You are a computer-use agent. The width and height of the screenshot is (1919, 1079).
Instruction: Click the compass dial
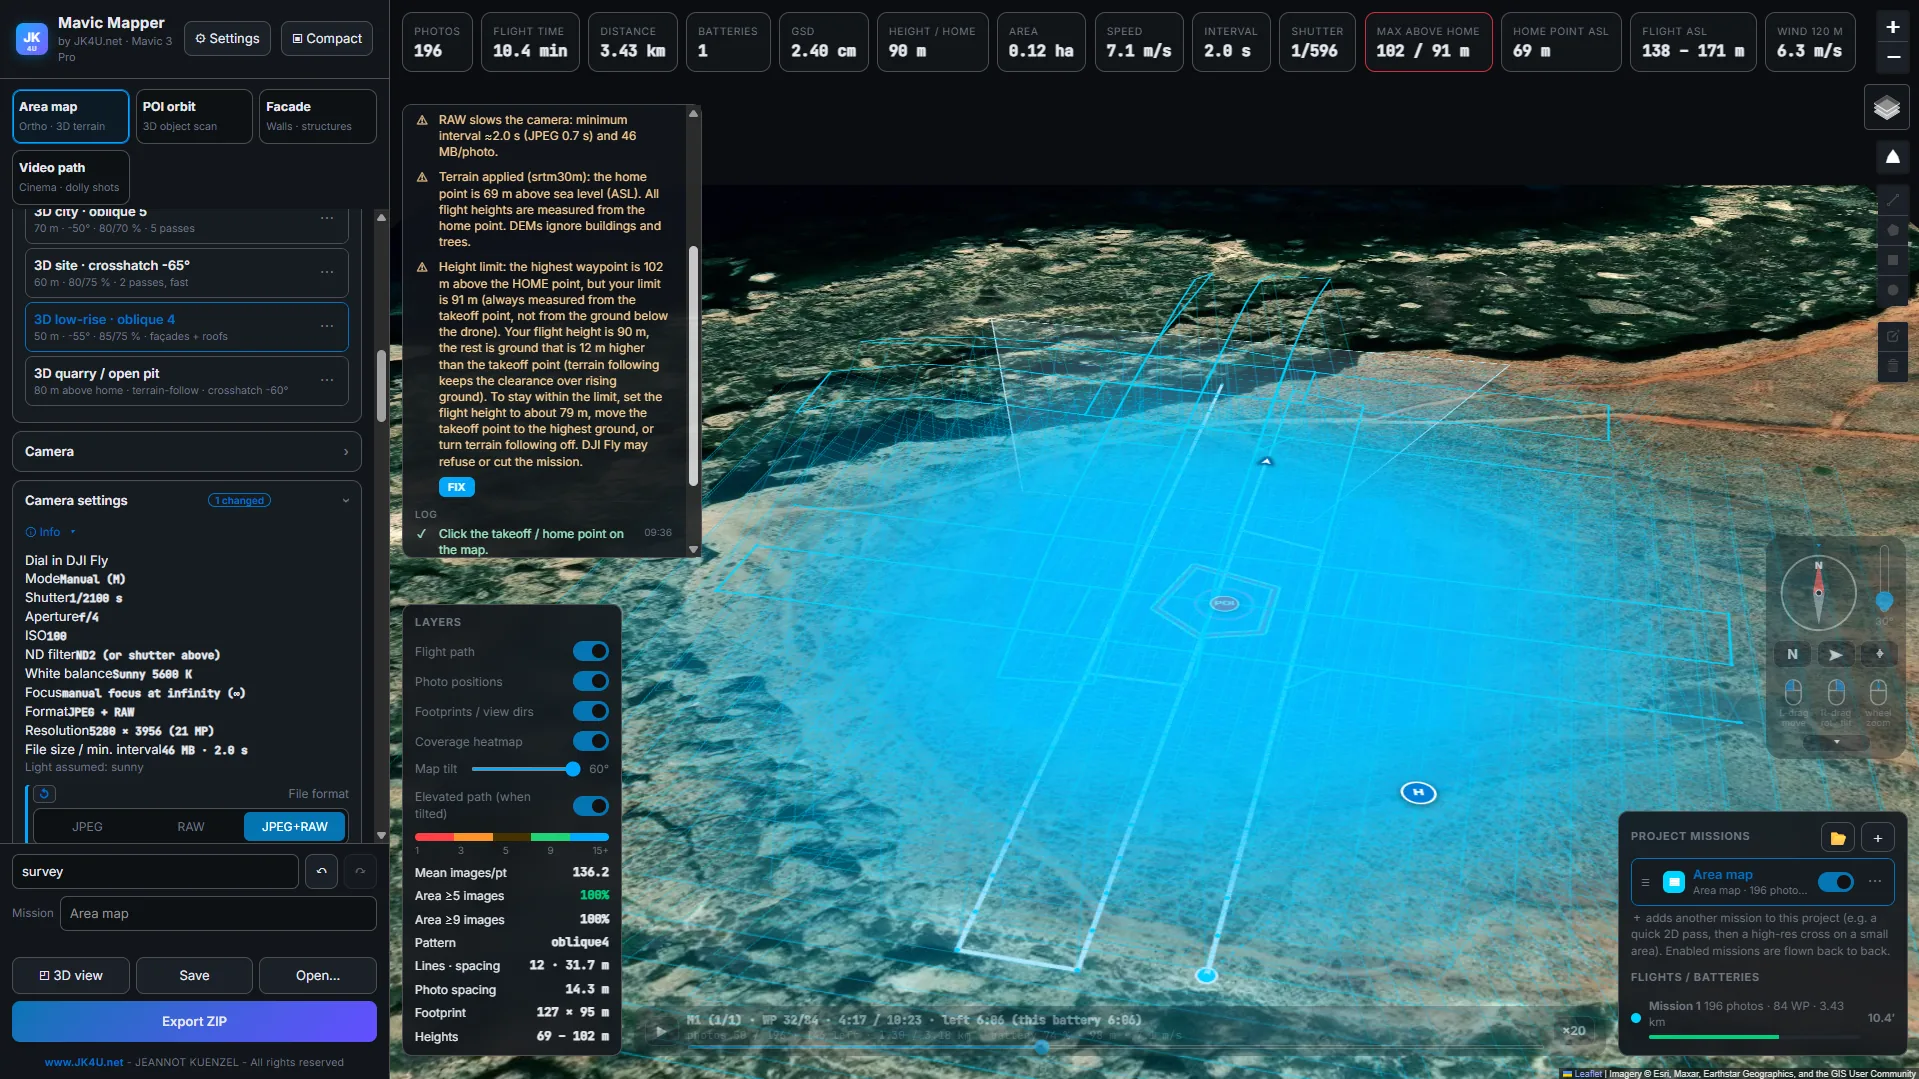click(x=1818, y=593)
